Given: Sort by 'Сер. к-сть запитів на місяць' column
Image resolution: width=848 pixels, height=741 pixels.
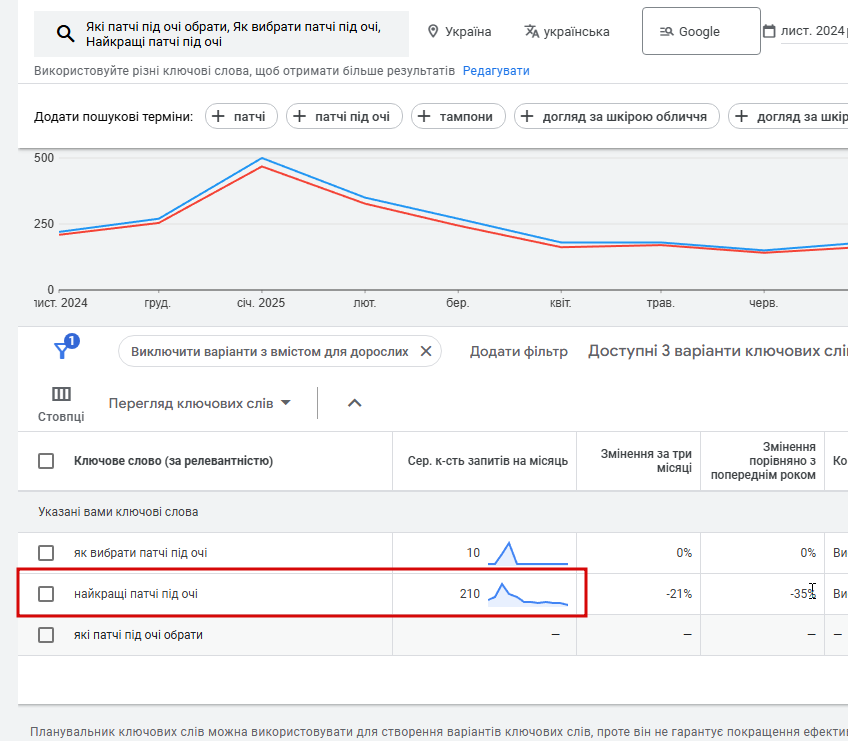Looking at the screenshot, I should click(x=488, y=461).
